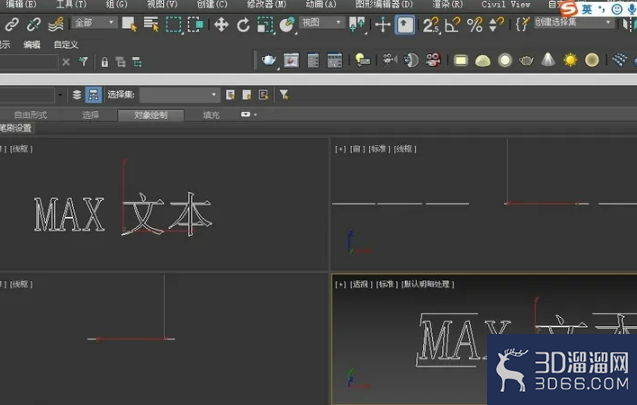
Task: Click the dome light icon
Action: 483,61
